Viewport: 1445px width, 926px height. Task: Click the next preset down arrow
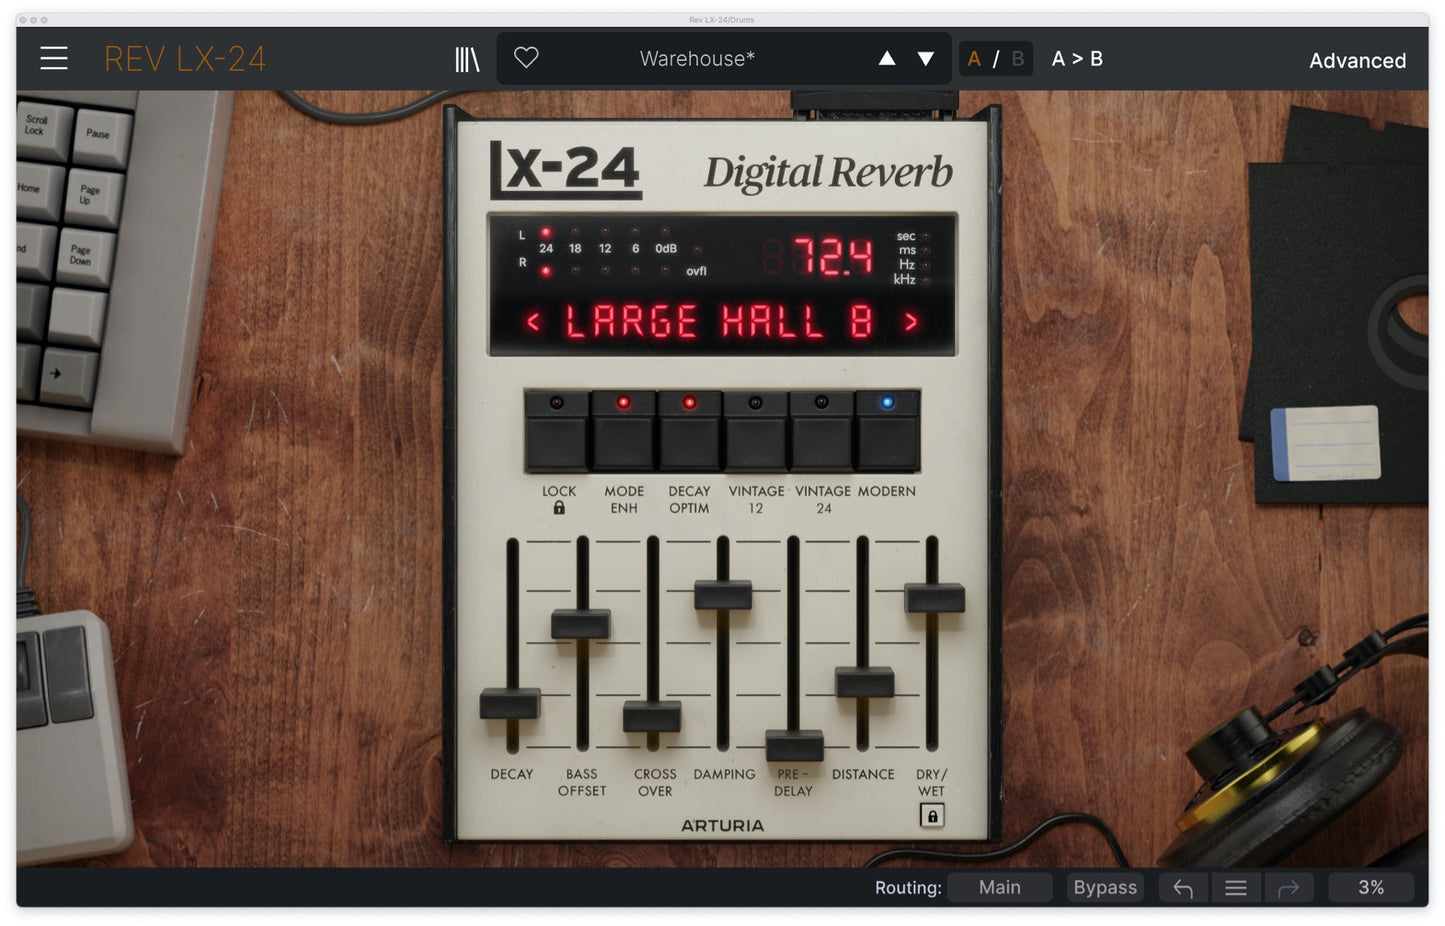924,58
